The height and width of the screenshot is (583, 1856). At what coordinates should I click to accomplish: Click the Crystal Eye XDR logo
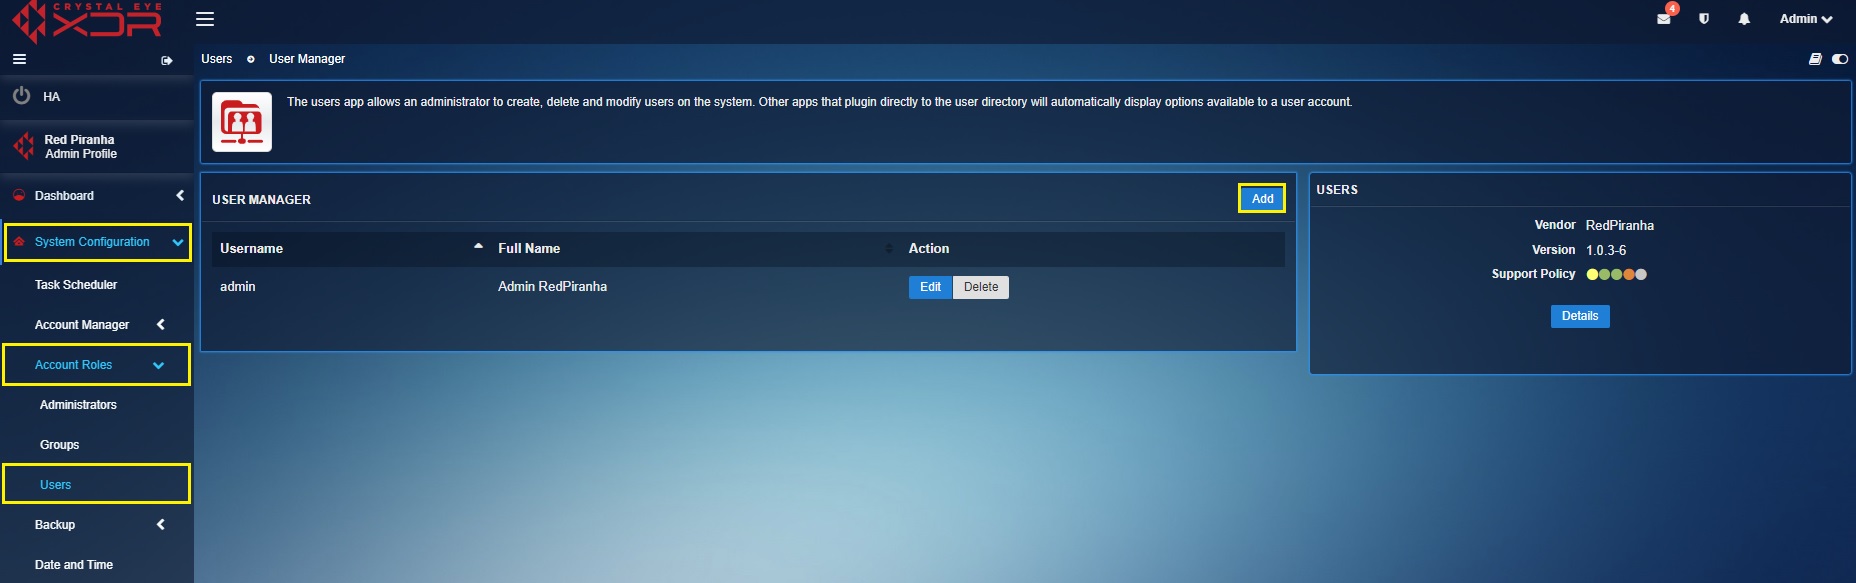point(86,21)
